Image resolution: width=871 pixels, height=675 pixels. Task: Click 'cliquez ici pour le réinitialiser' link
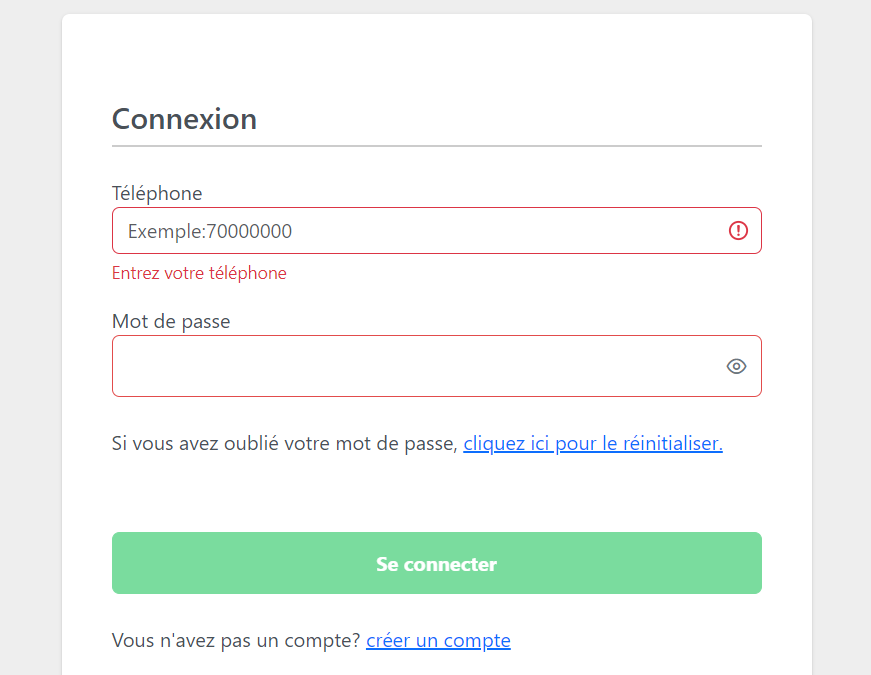[x=593, y=443]
